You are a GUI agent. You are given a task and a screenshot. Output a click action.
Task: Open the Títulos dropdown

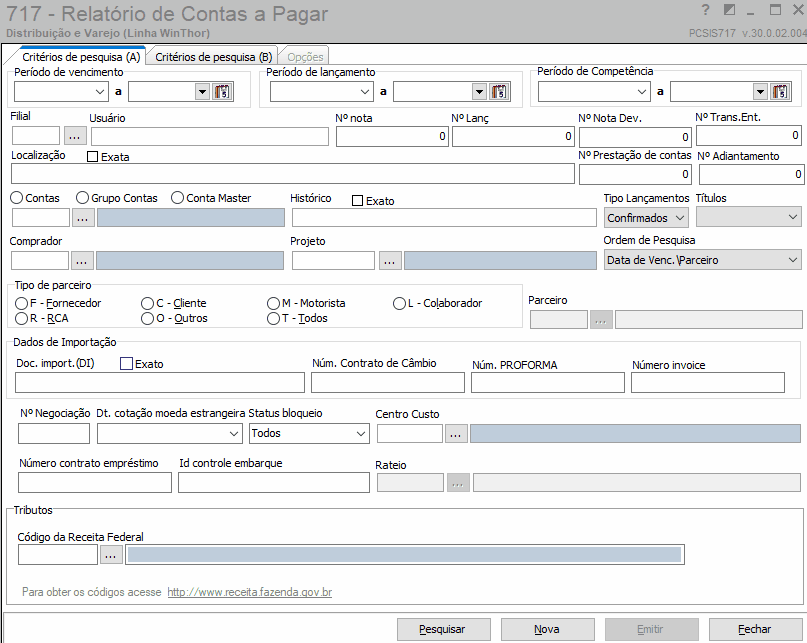[x=793, y=217]
